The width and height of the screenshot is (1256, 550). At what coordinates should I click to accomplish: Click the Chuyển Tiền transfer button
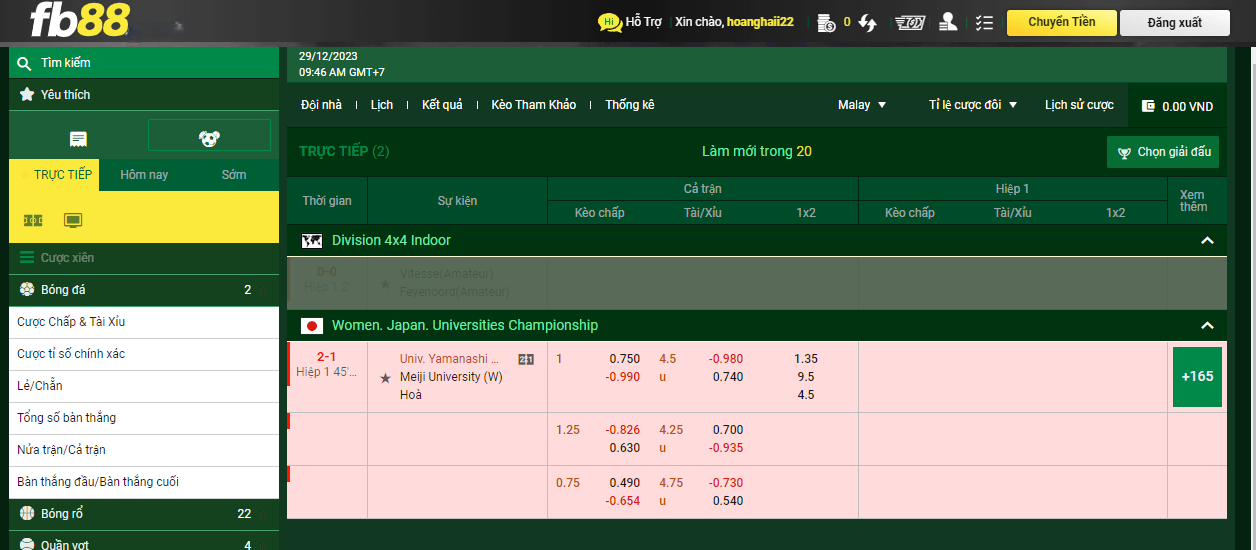pos(1061,22)
